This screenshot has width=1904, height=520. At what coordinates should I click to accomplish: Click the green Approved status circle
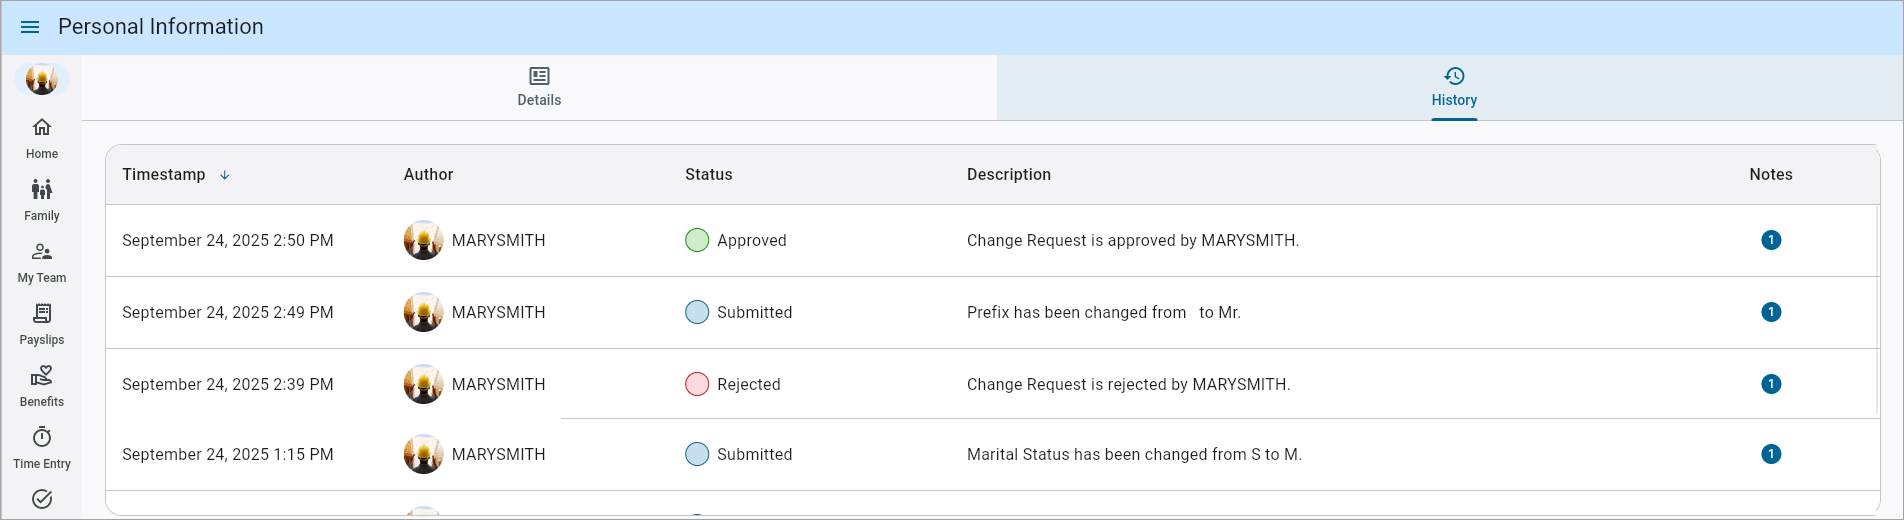tap(697, 240)
